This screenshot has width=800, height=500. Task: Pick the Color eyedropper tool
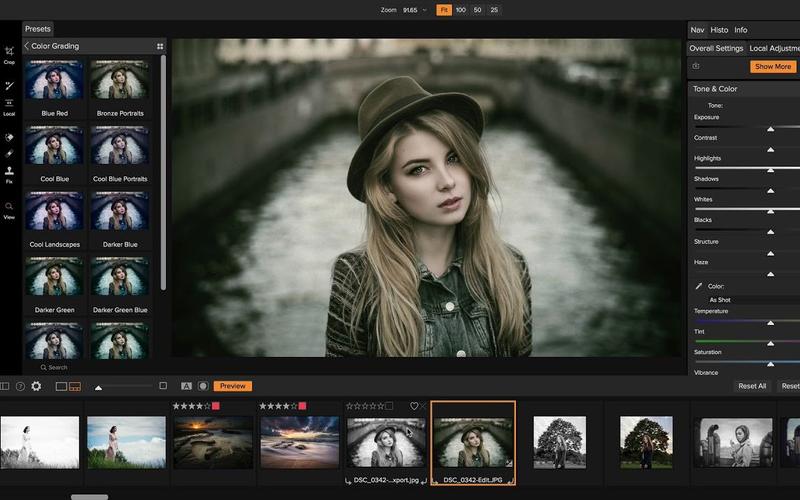698,286
